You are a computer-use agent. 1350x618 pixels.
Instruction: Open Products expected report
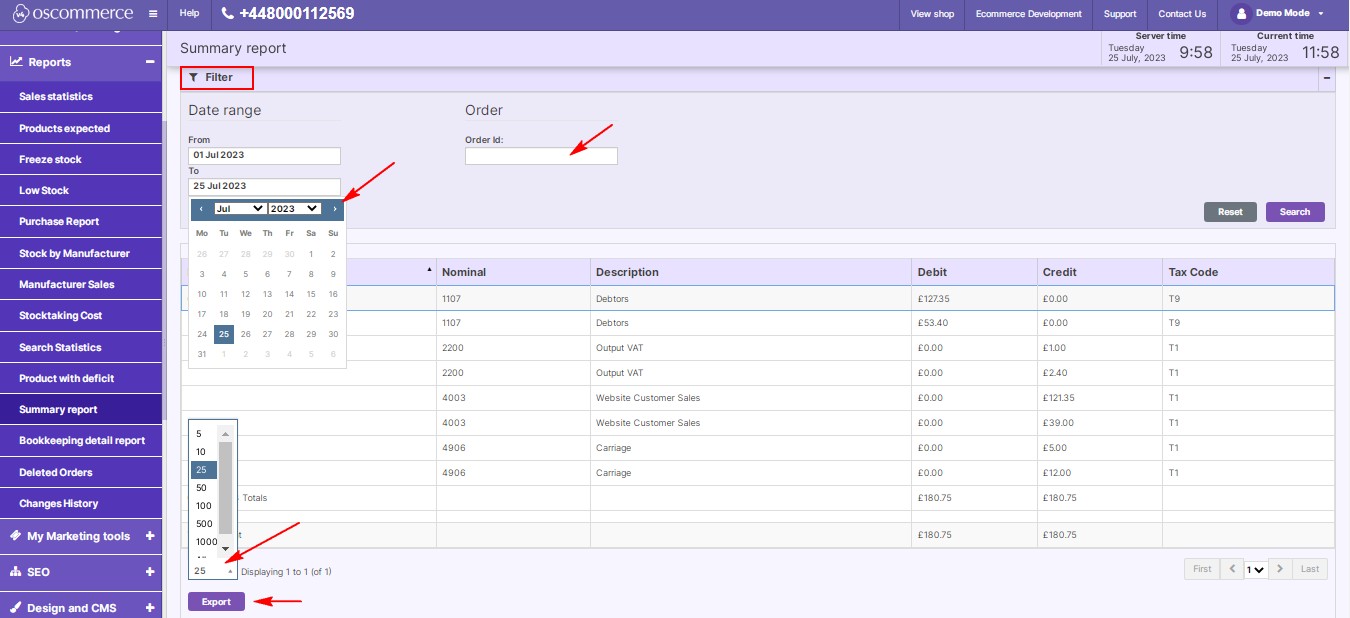tap(81, 128)
